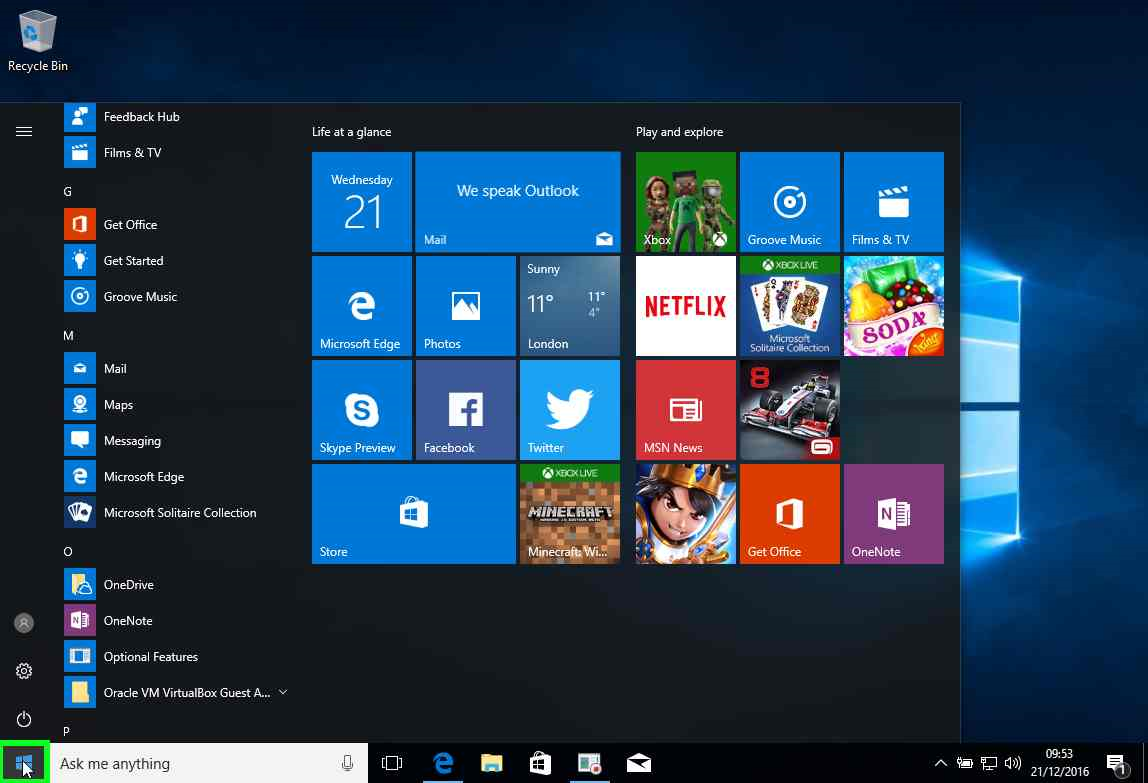Image resolution: width=1148 pixels, height=783 pixels.
Task: Launch Skype Preview tile
Action: coord(362,409)
